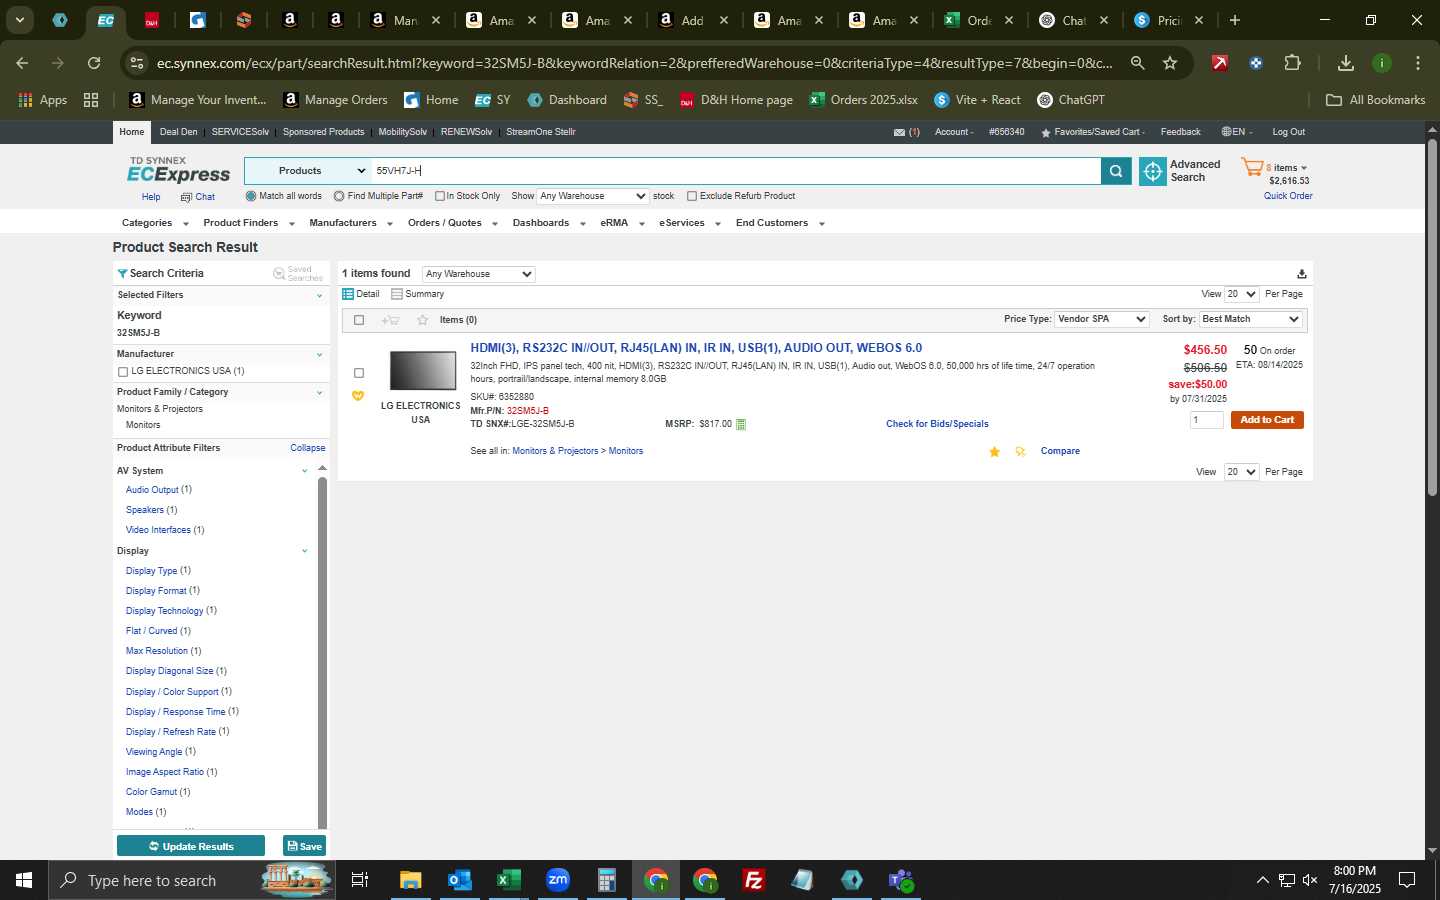Click the favorites star in items header
The width and height of the screenshot is (1440, 900).
422,320
